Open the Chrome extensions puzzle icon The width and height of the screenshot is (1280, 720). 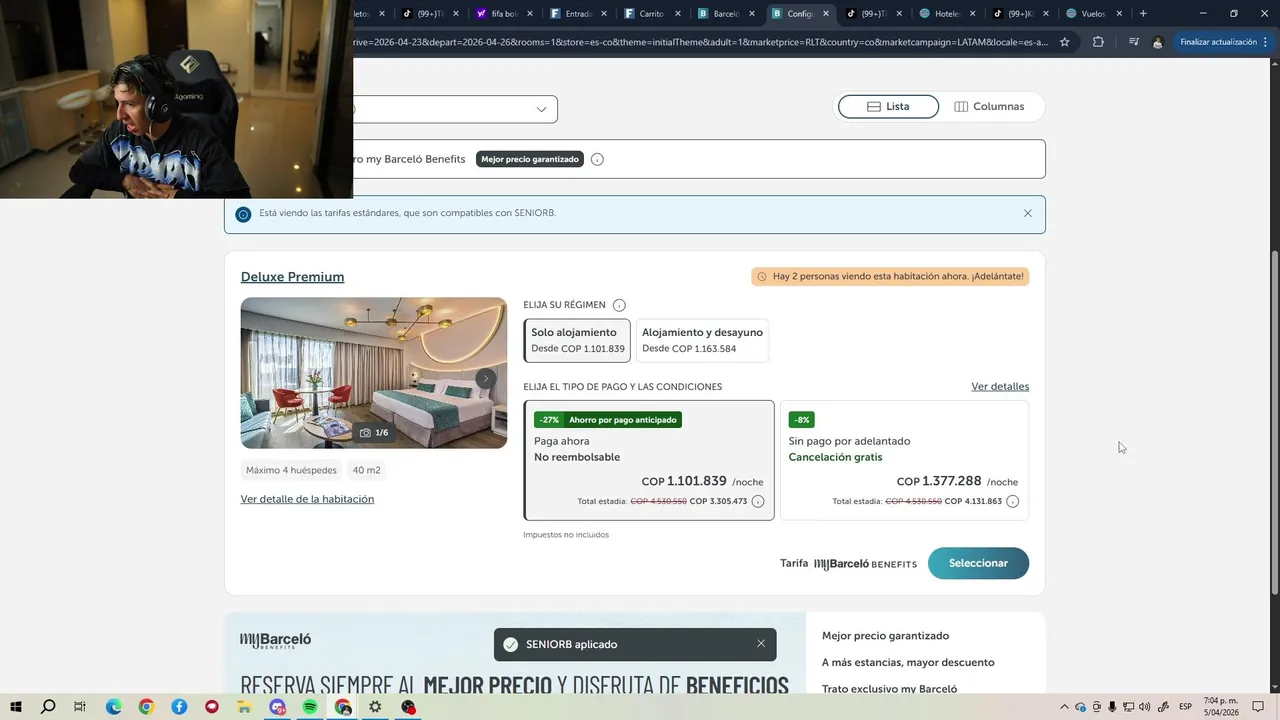click(x=1098, y=42)
